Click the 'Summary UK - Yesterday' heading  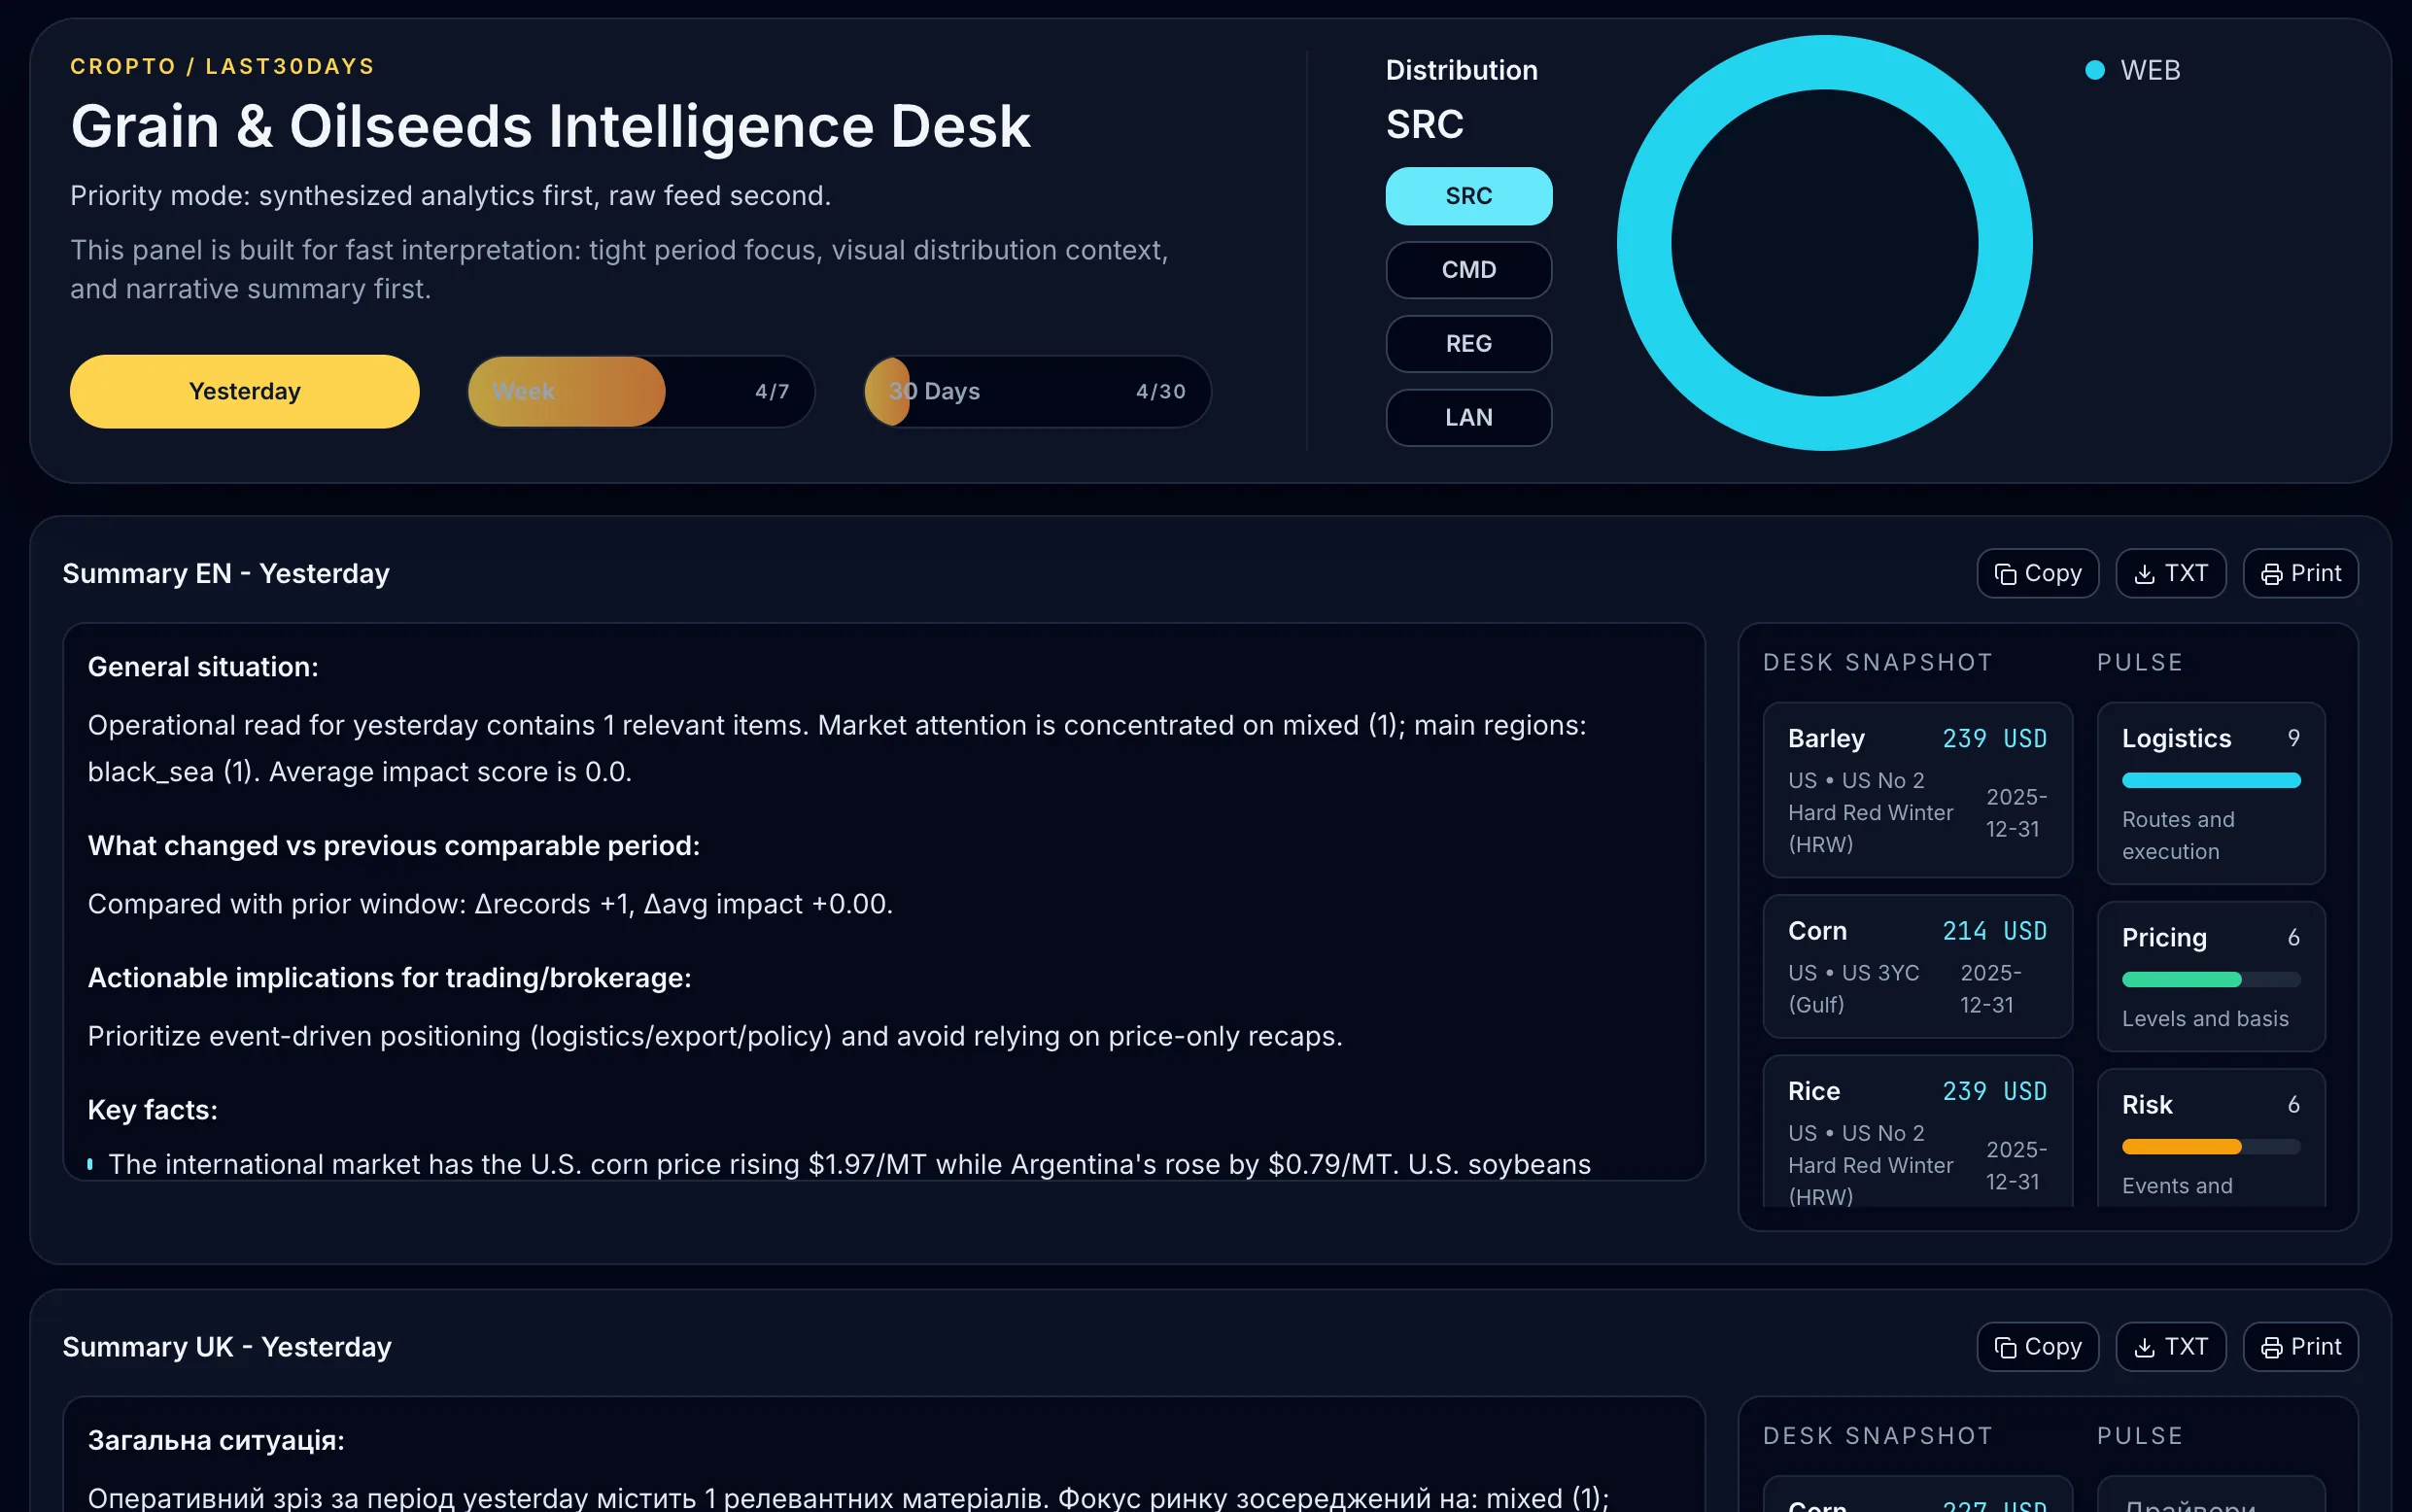[x=227, y=1347]
